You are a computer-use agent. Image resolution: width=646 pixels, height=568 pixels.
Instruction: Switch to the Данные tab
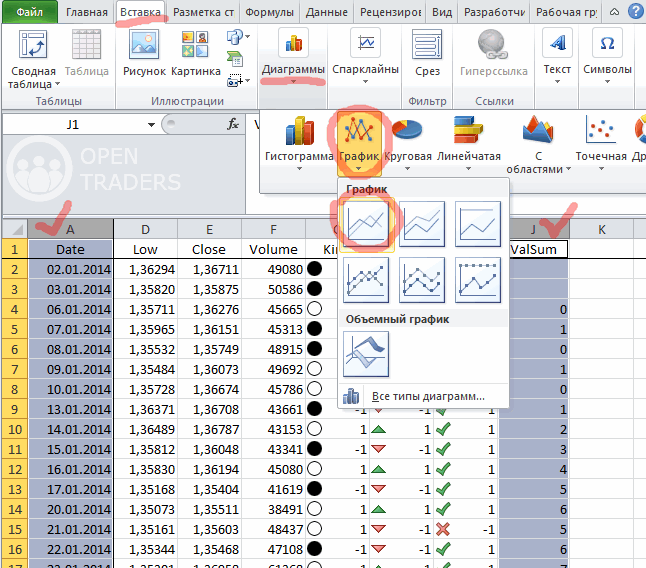pyautogui.click(x=327, y=12)
